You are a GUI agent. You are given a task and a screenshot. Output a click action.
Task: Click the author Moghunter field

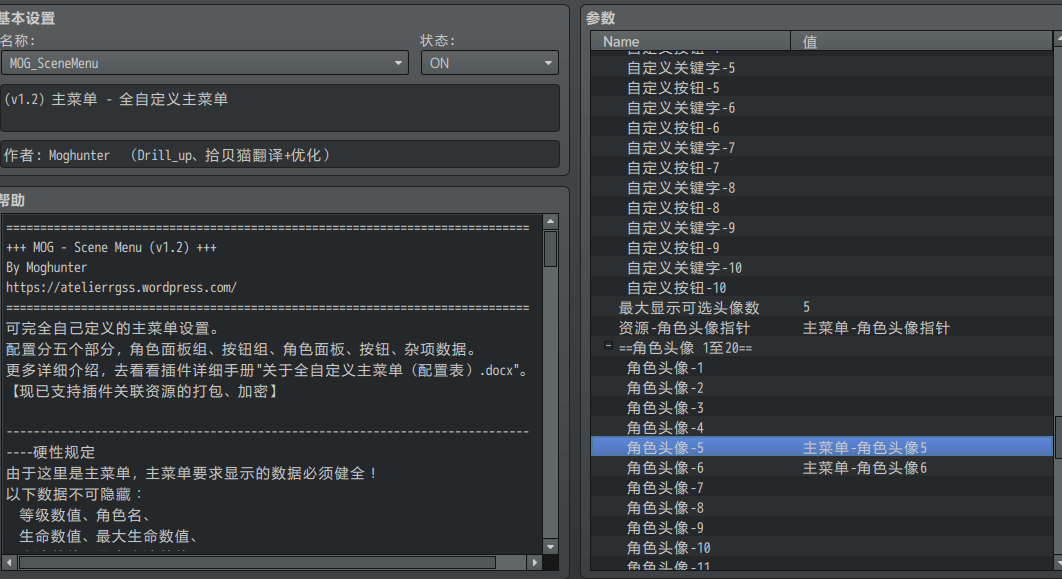pyautogui.click(x=280, y=155)
